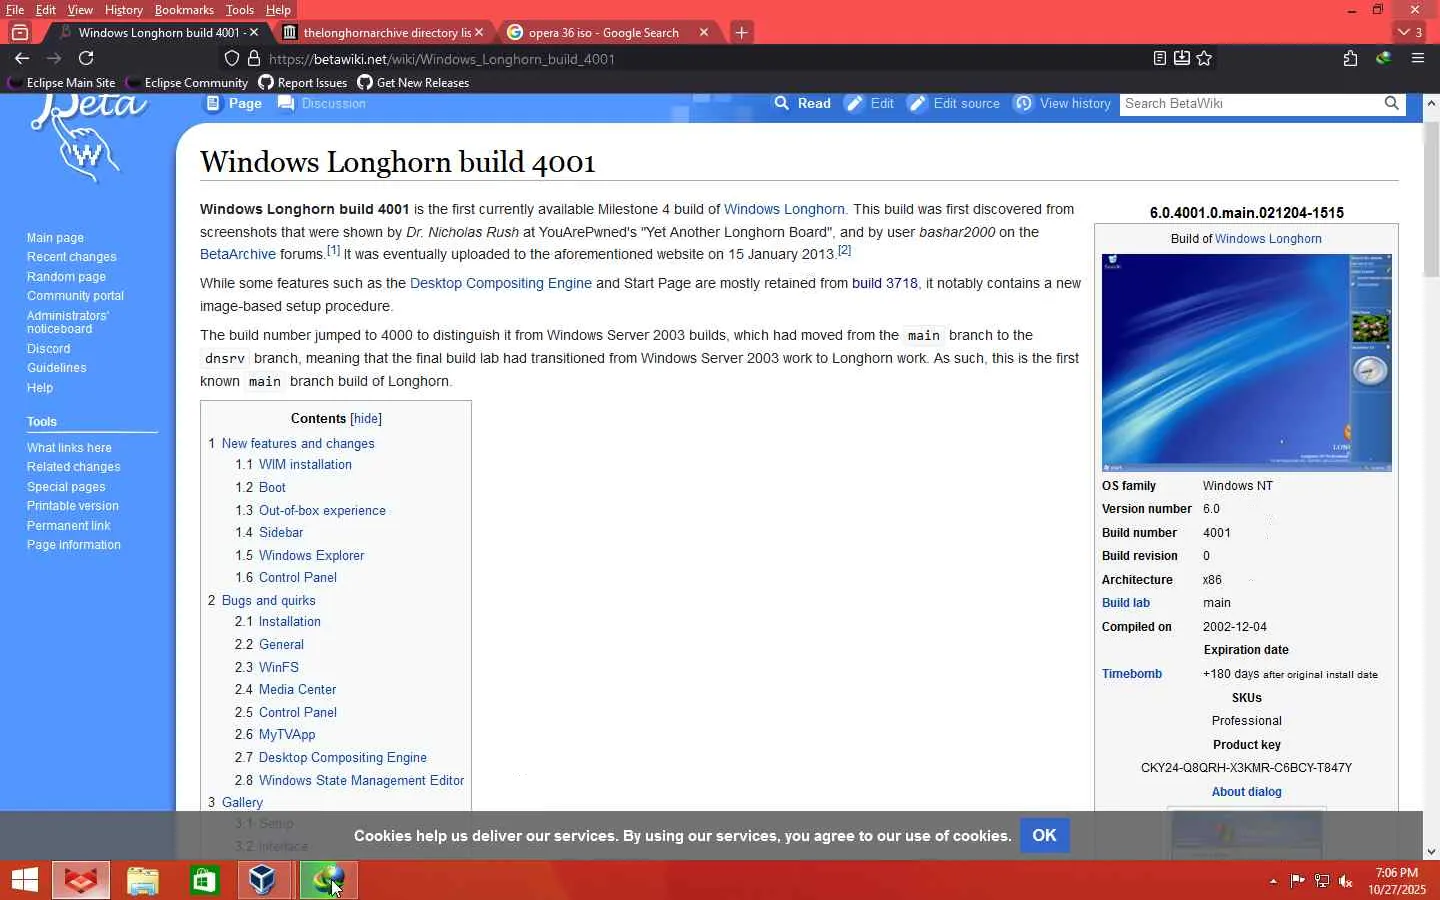The height and width of the screenshot is (900, 1440).
Task: Open the tracking protection shield icon
Action: pyautogui.click(x=231, y=59)
